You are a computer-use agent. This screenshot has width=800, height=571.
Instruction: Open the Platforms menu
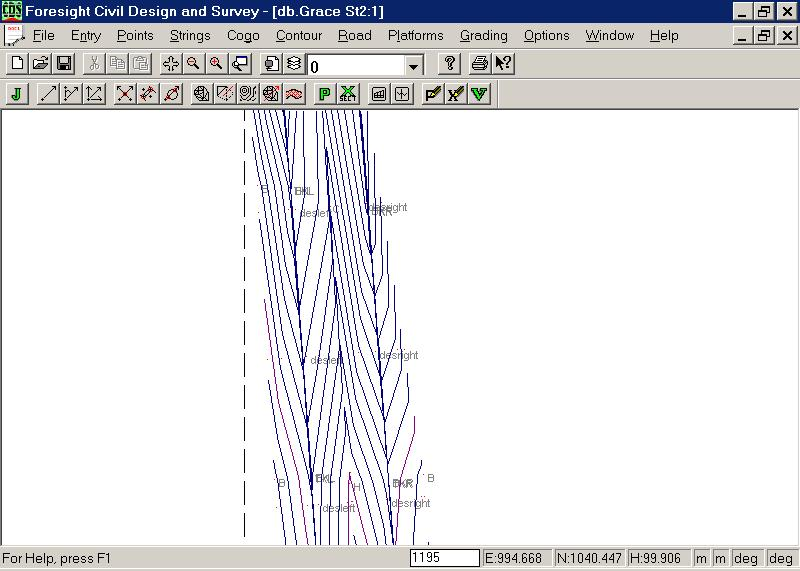[415, 35]
